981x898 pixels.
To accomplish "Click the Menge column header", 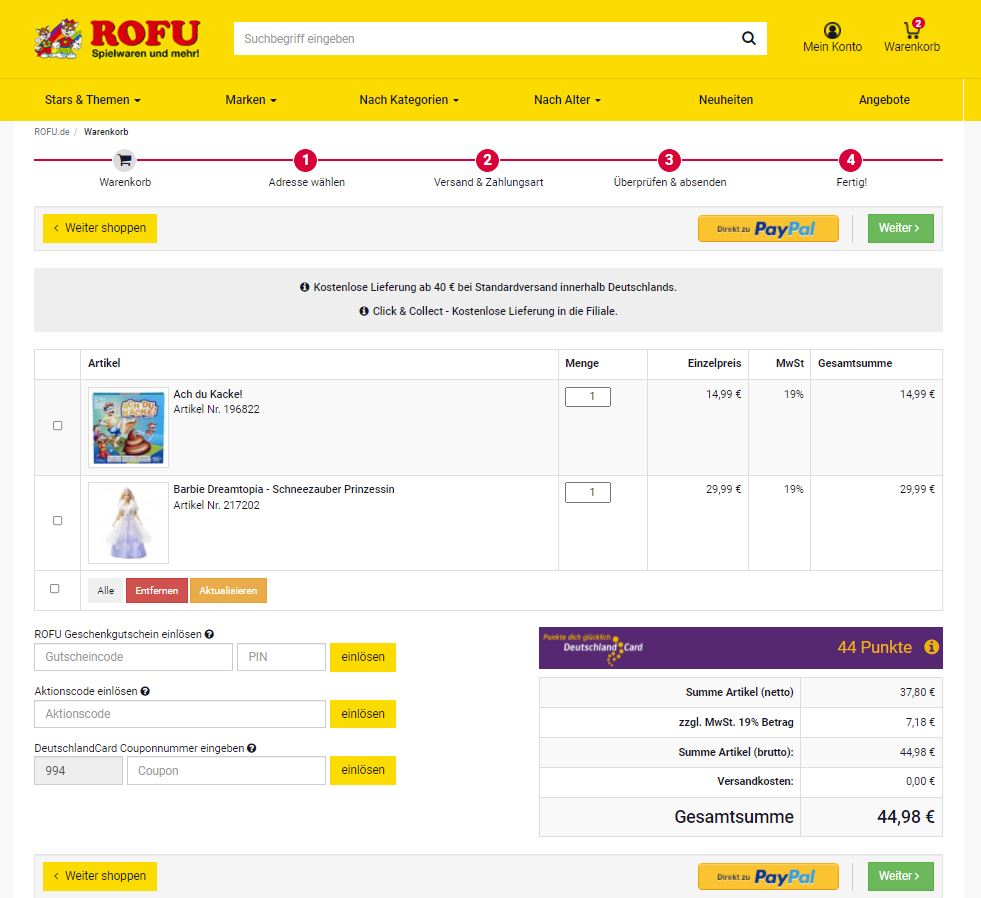I will (582, 363).
